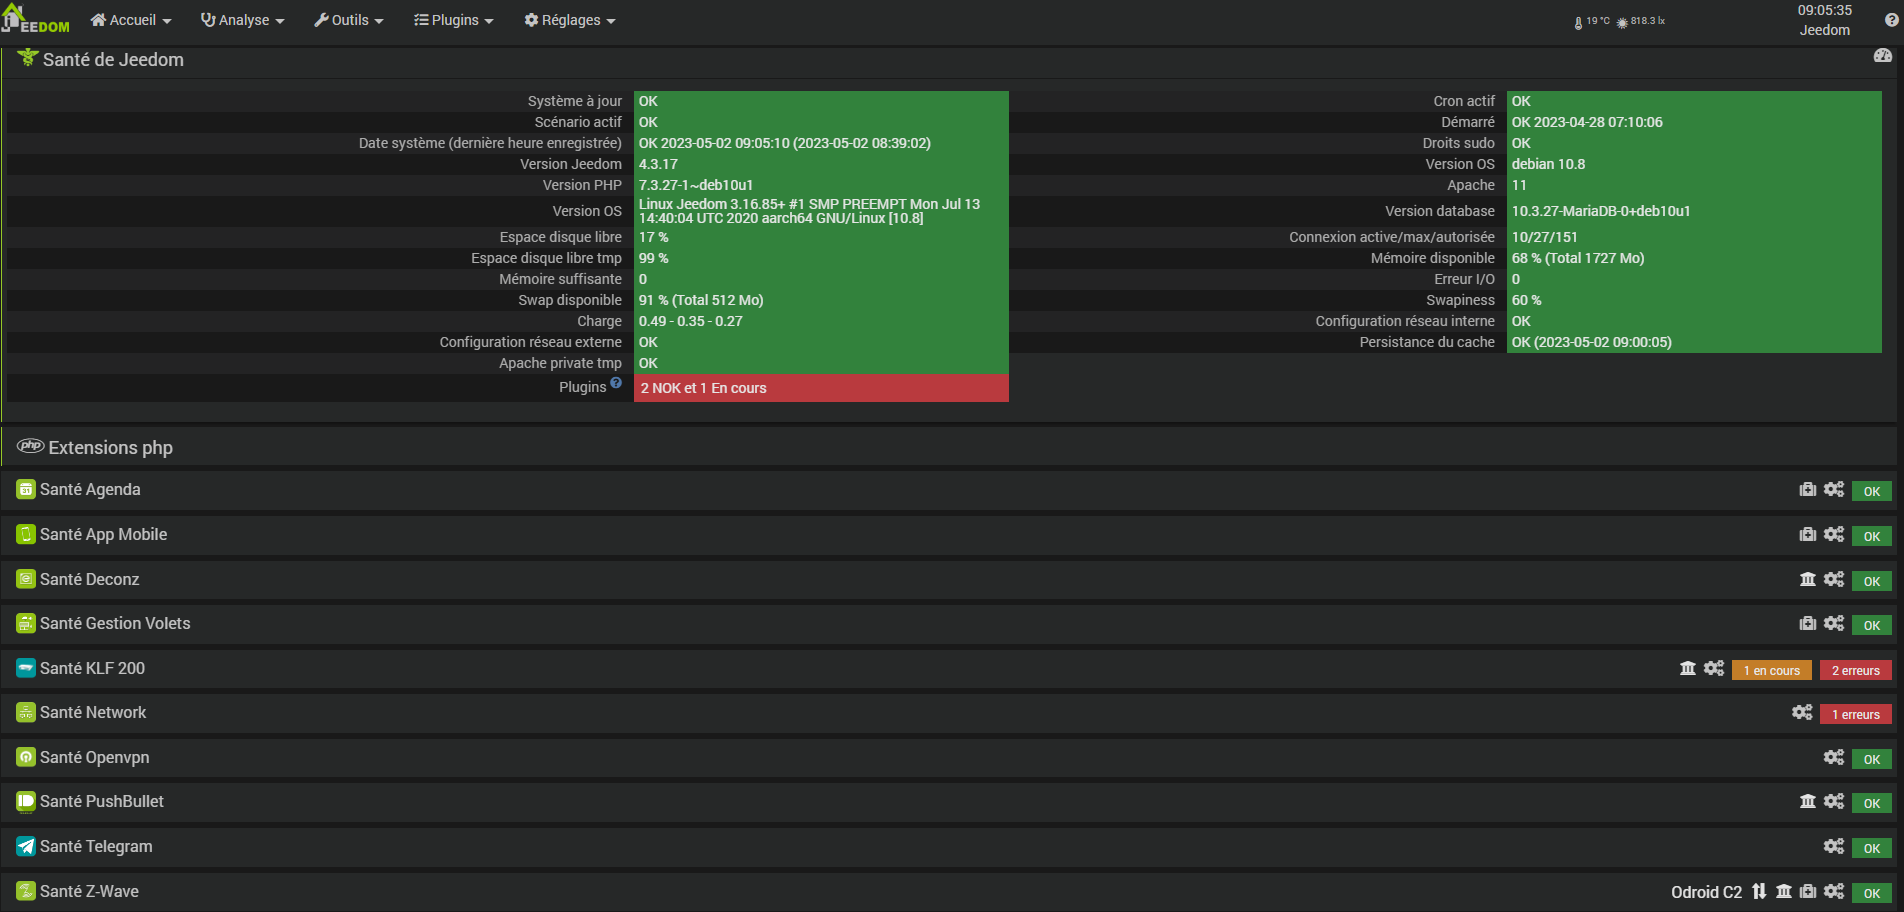Click the up-down arrows icon in Santé Z-Wave row
Viewport: 1904px width, 912px height.
[x=1759, y=891]
